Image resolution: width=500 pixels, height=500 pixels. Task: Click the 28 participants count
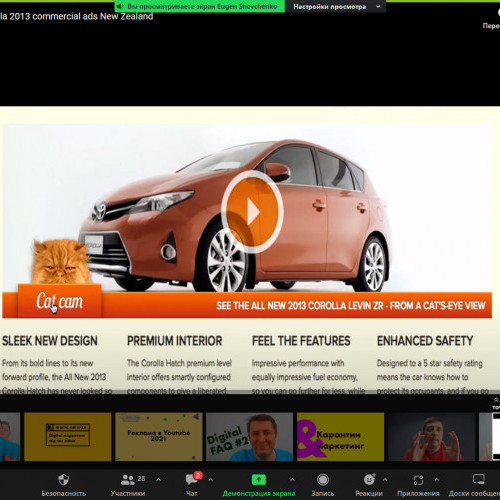[x=141, y=478]
